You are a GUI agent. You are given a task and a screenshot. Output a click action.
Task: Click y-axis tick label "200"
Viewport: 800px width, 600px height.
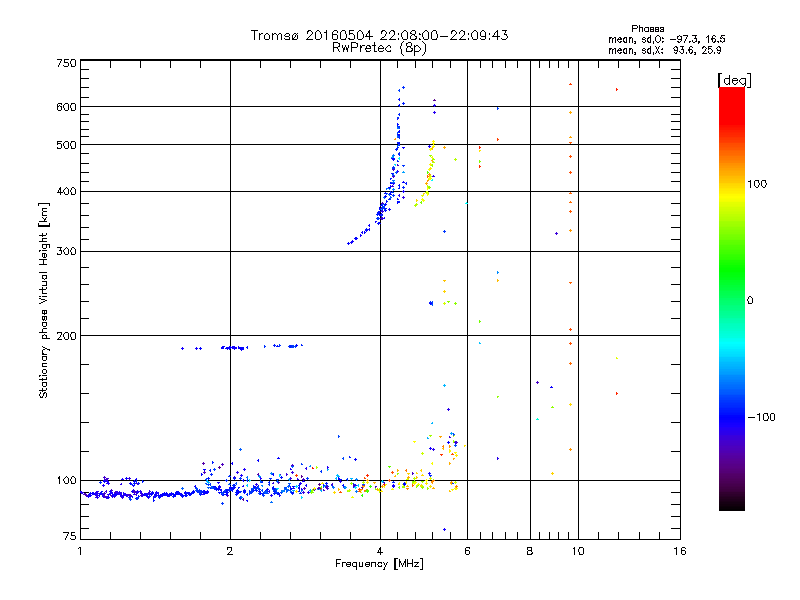pos(67,336)
